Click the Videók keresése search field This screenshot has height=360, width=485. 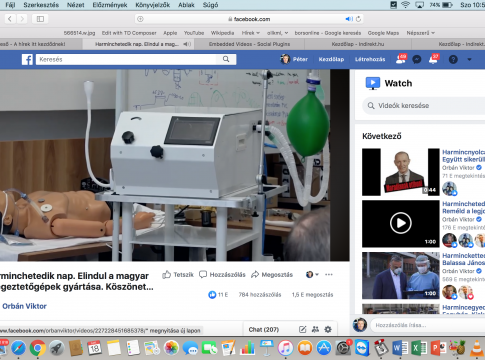424,106
